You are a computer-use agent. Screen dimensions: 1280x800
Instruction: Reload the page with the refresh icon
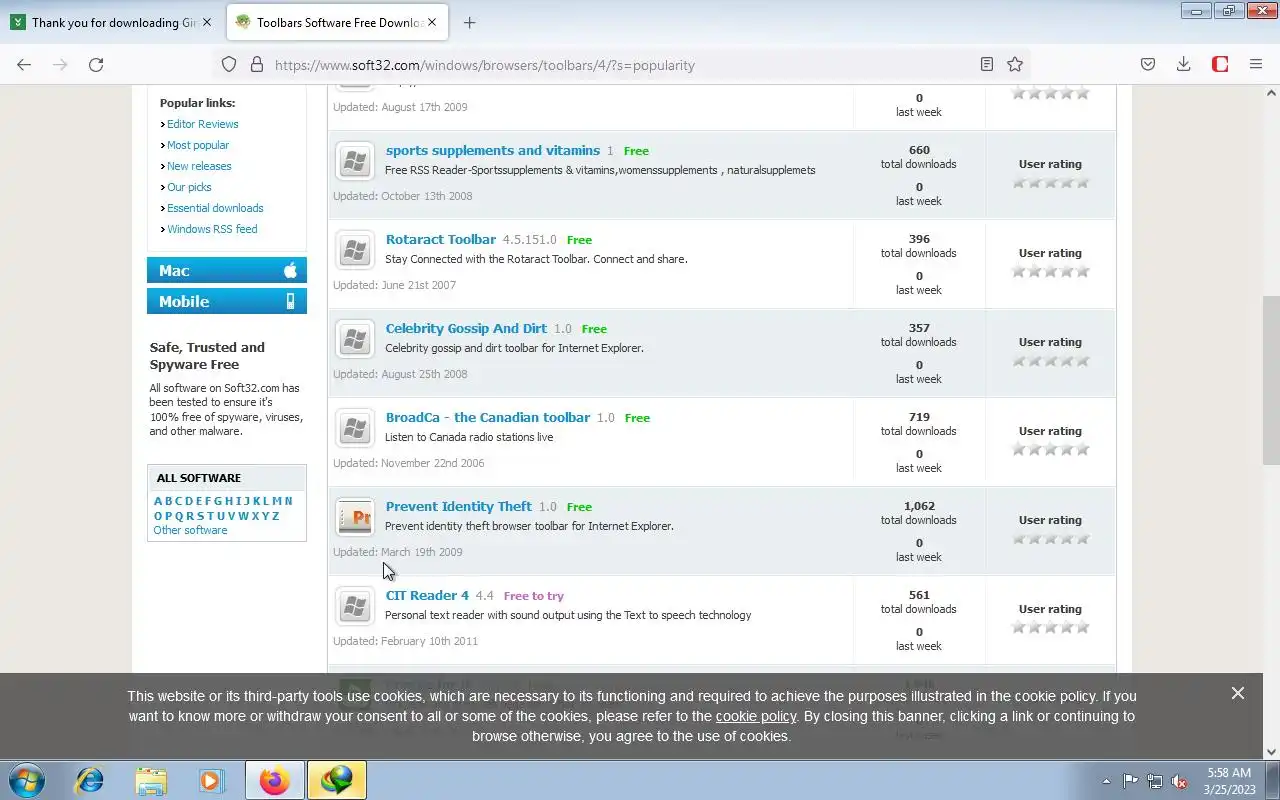point(96,64)
